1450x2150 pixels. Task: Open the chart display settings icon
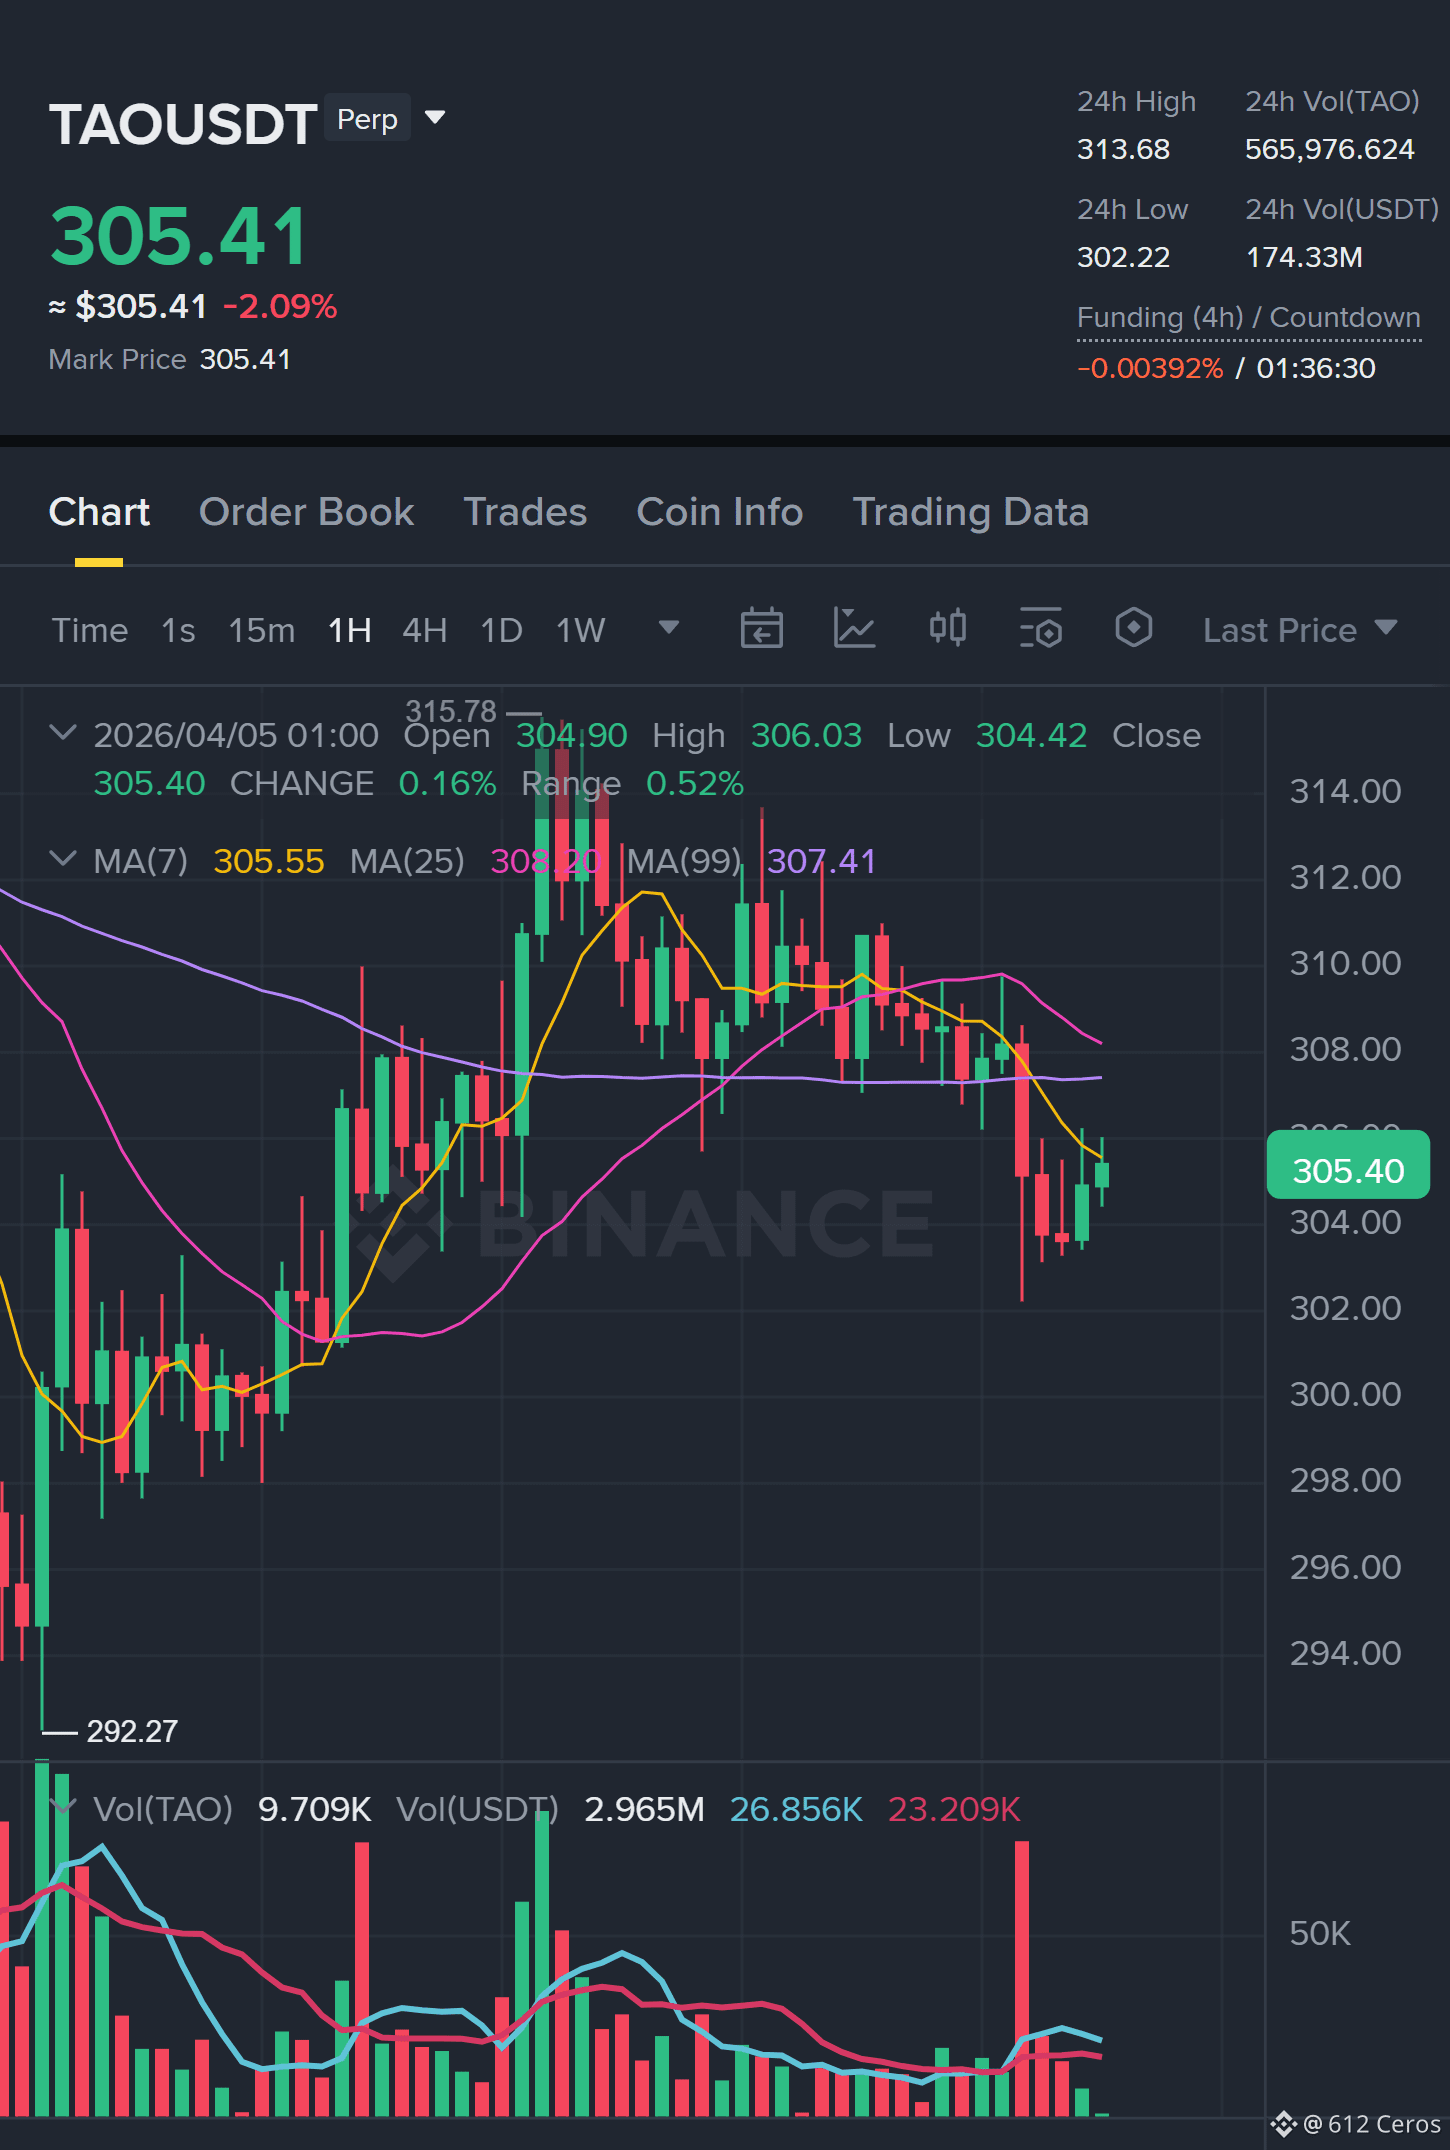pyautogui.click(x=1040, y=629)
